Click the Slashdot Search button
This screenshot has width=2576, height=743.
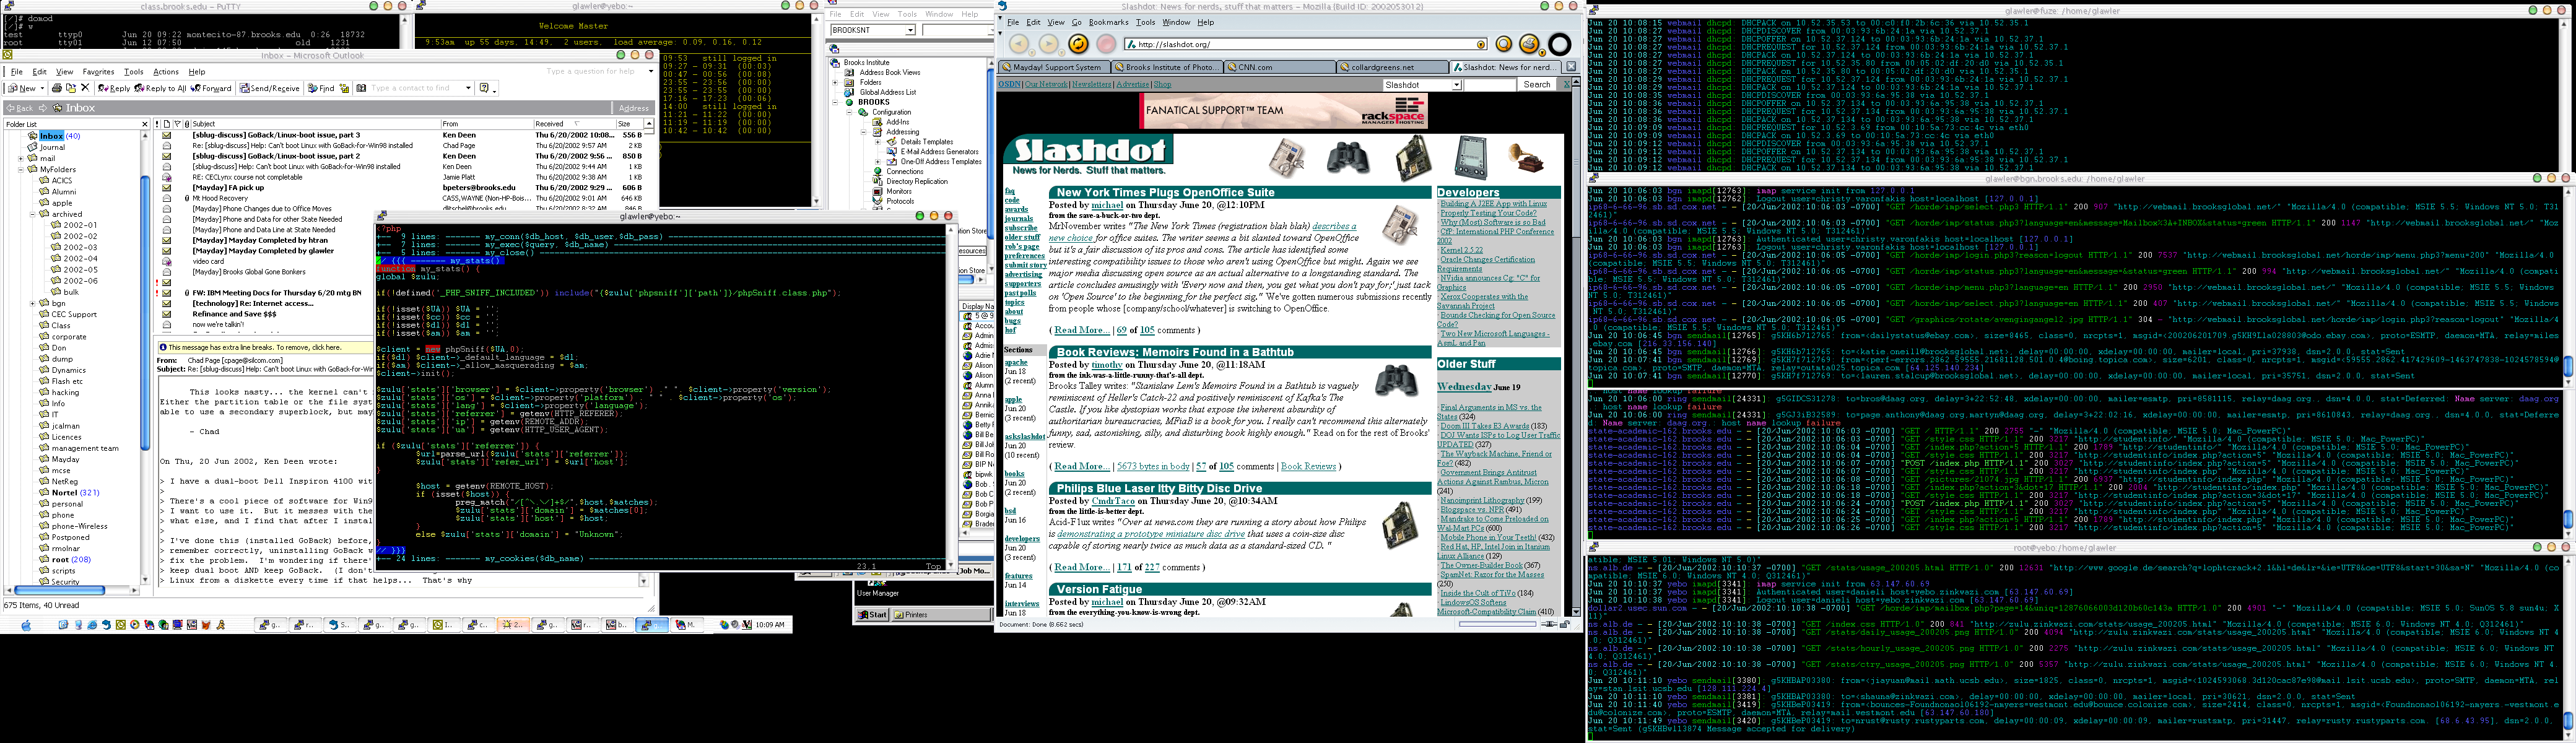pyautogui.click(x=1537, y=85)
